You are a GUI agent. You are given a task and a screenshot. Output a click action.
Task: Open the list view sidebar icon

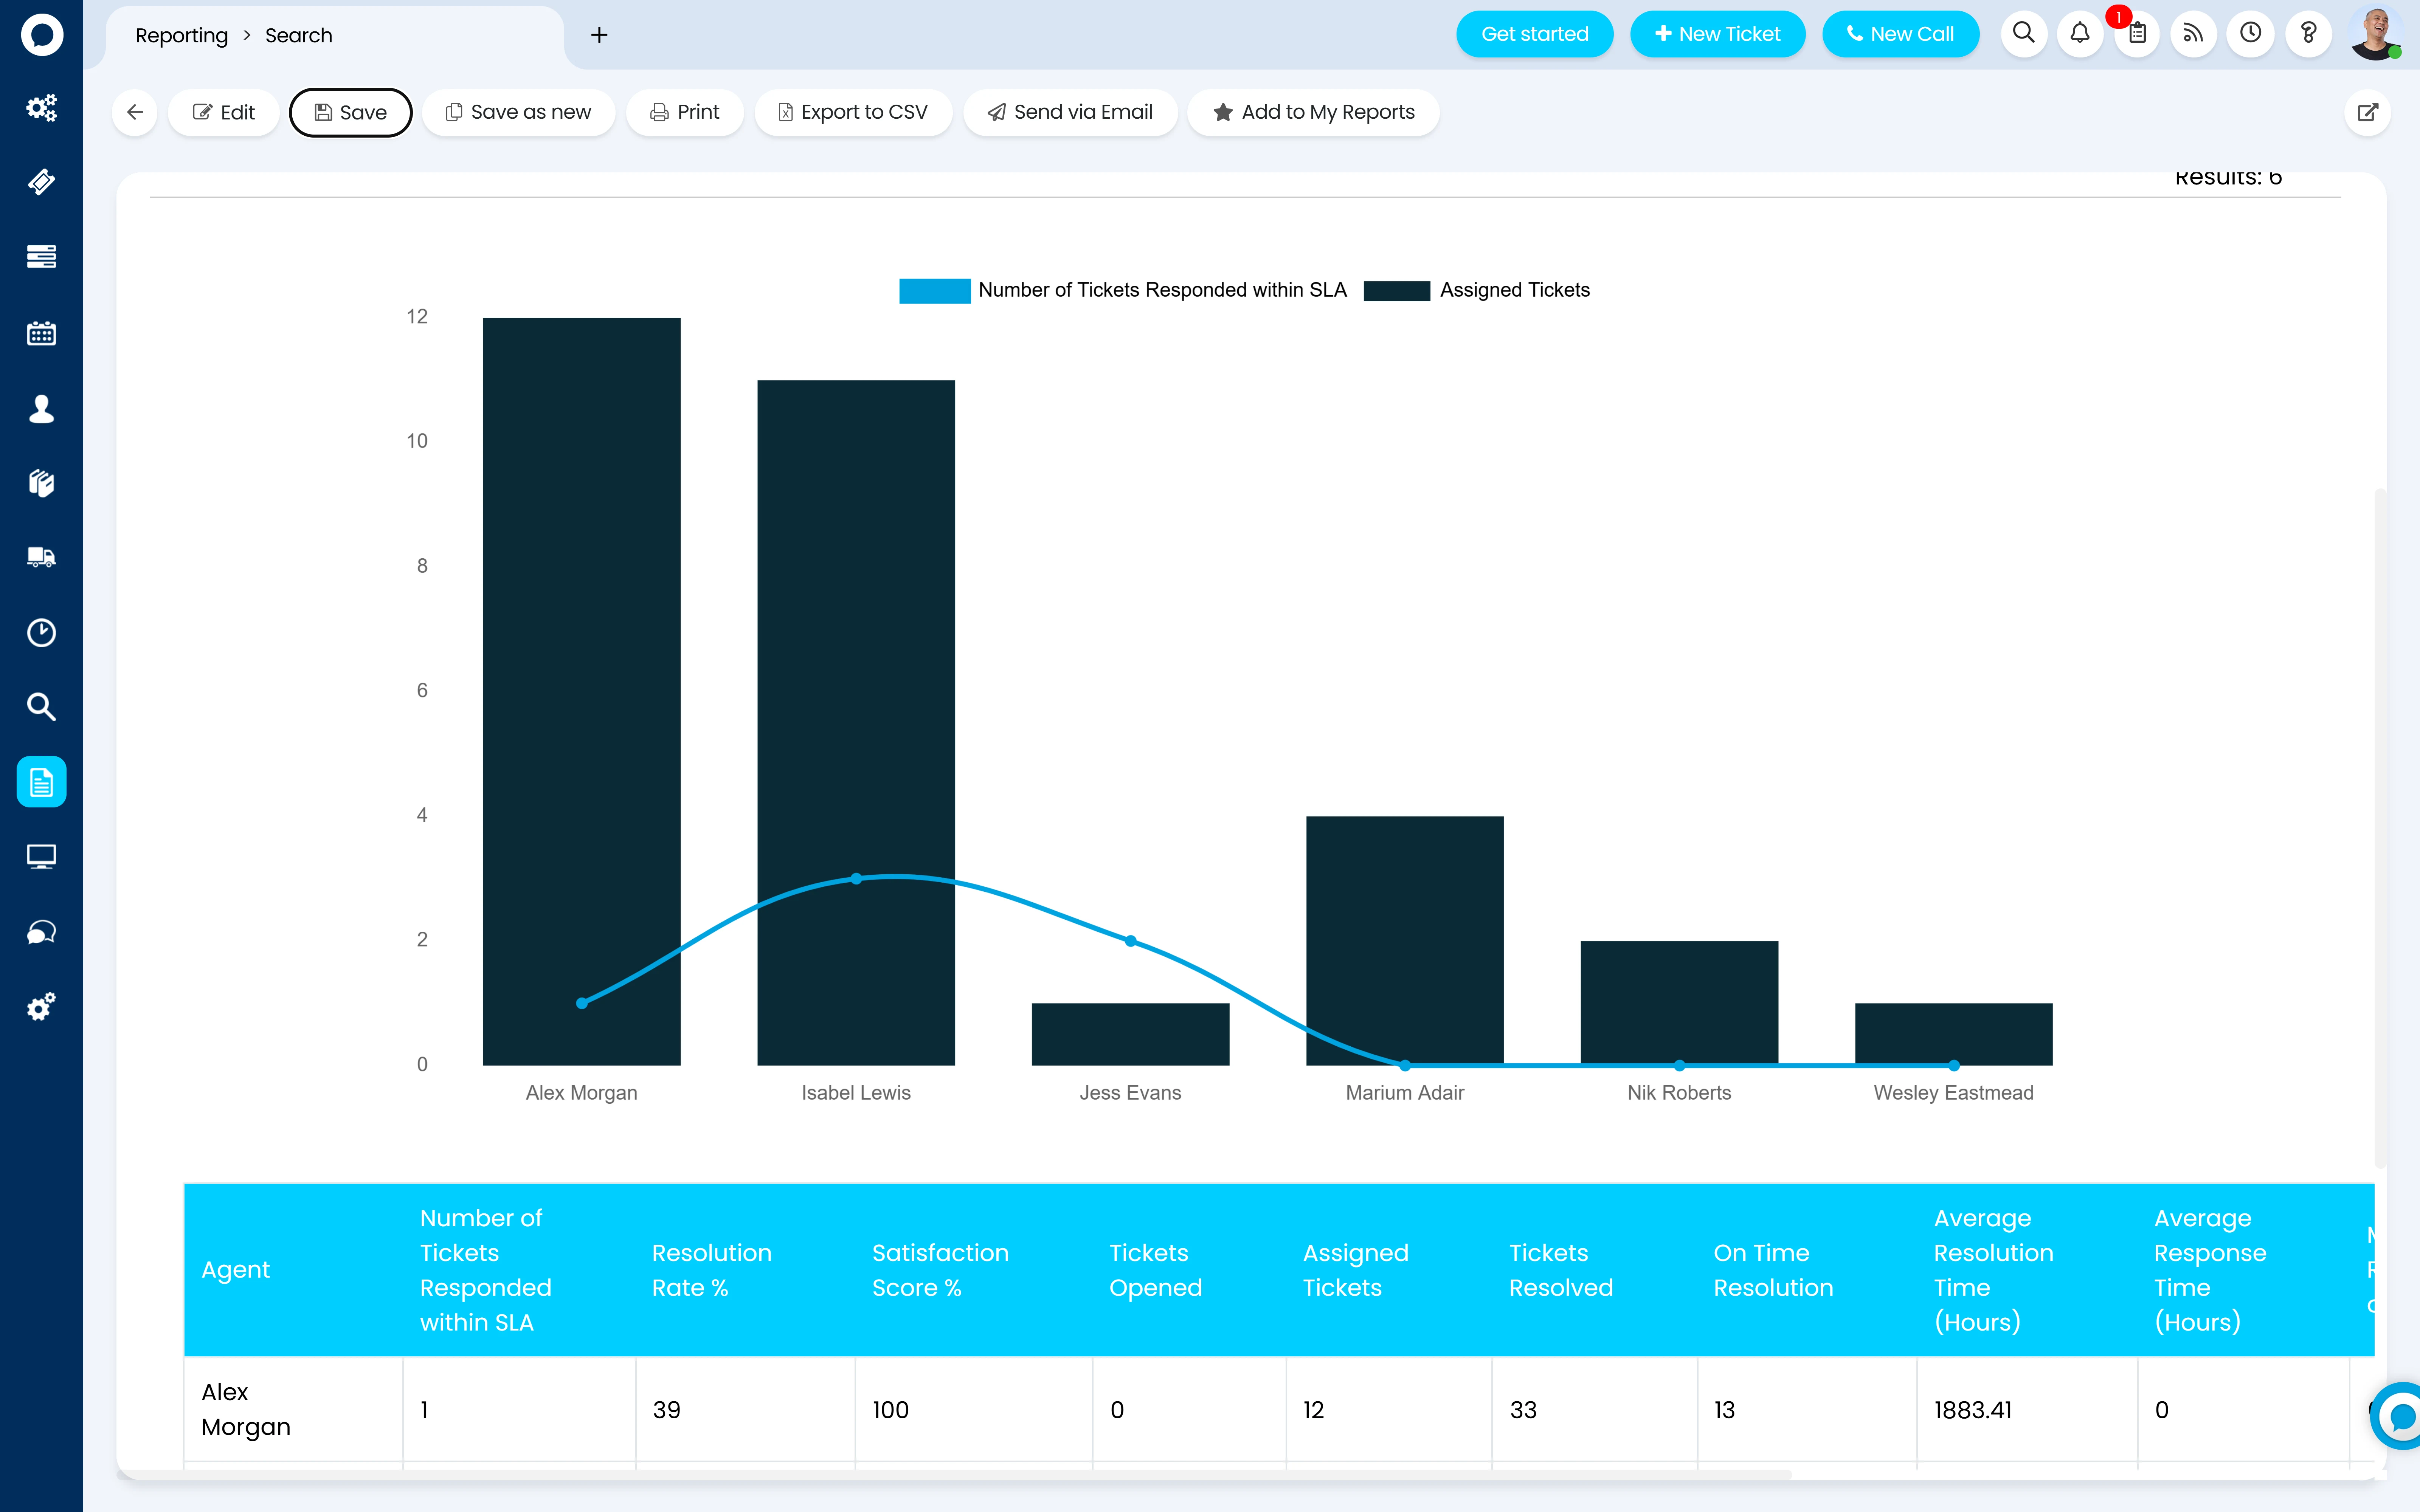coord(41,257)
